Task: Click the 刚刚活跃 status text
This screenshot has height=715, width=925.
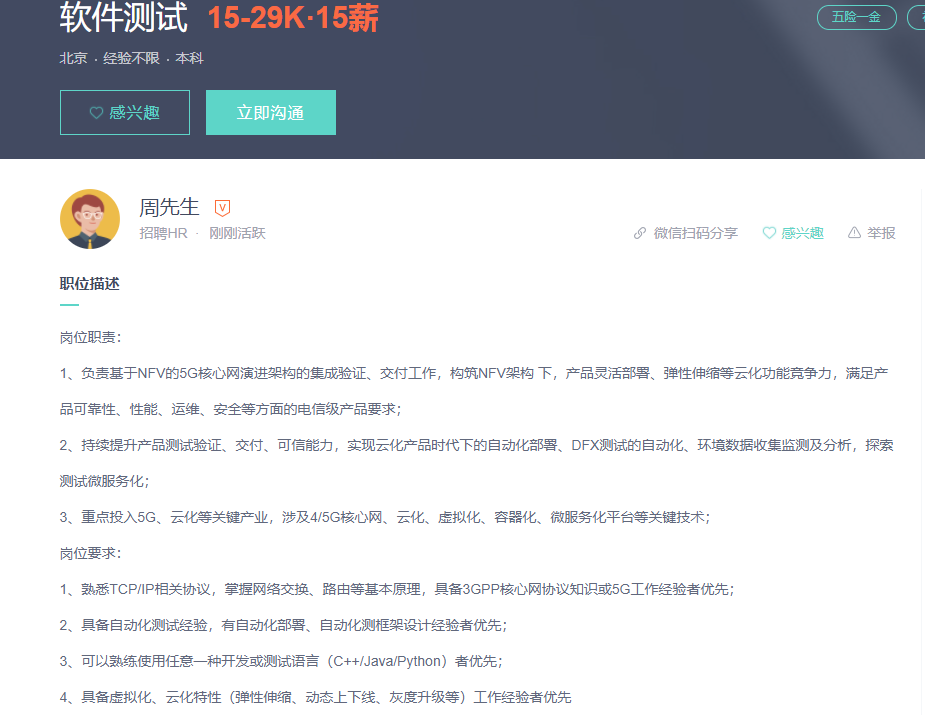Action: point(237,232)
